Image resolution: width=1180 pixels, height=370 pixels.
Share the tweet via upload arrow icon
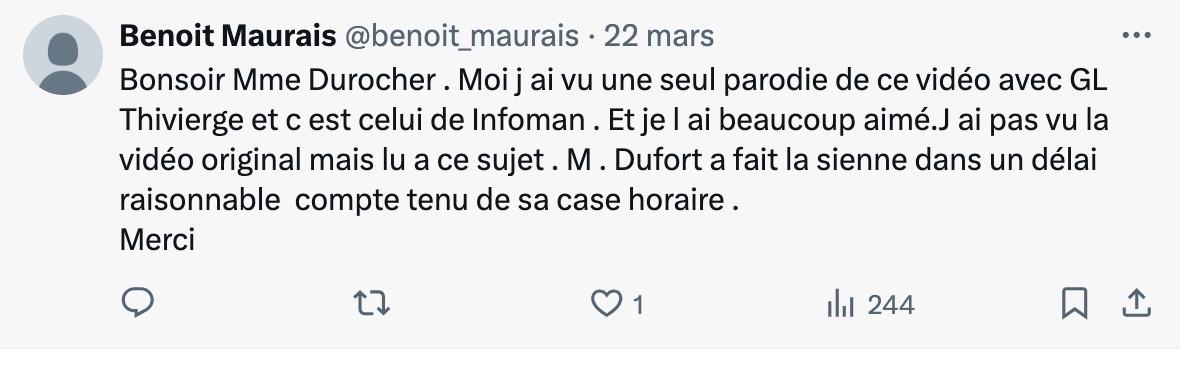click(x=1137, y=303)
